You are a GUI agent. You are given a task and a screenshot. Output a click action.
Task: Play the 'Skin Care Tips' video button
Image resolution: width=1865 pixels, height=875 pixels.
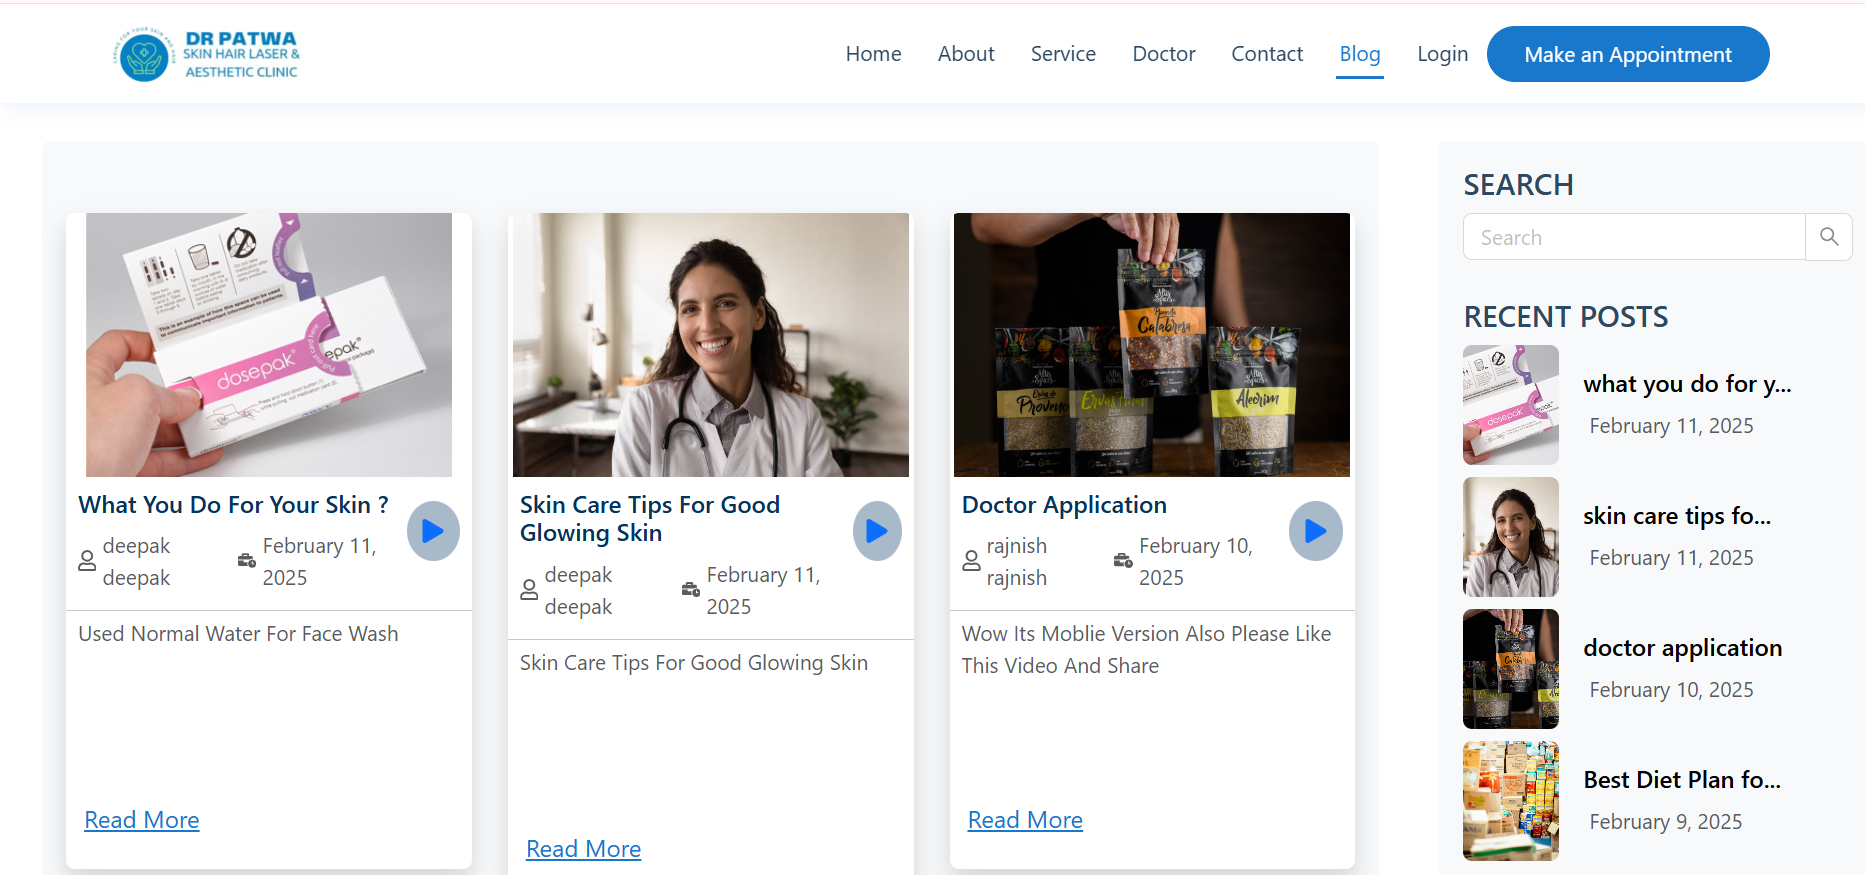click(x=877, y=531)
